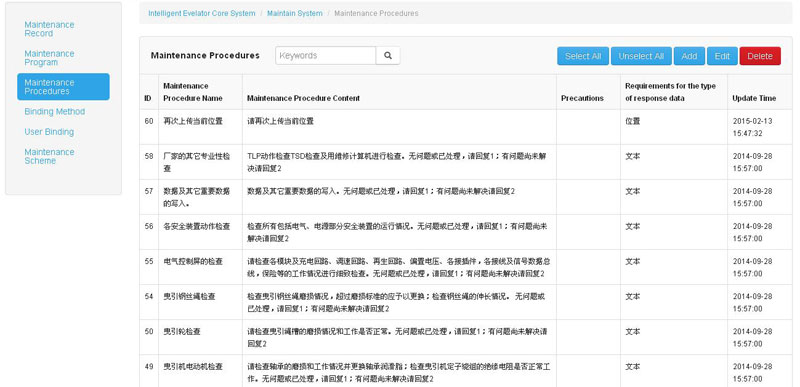
Task: Select the row with ID 56
Action: (466, 232)
